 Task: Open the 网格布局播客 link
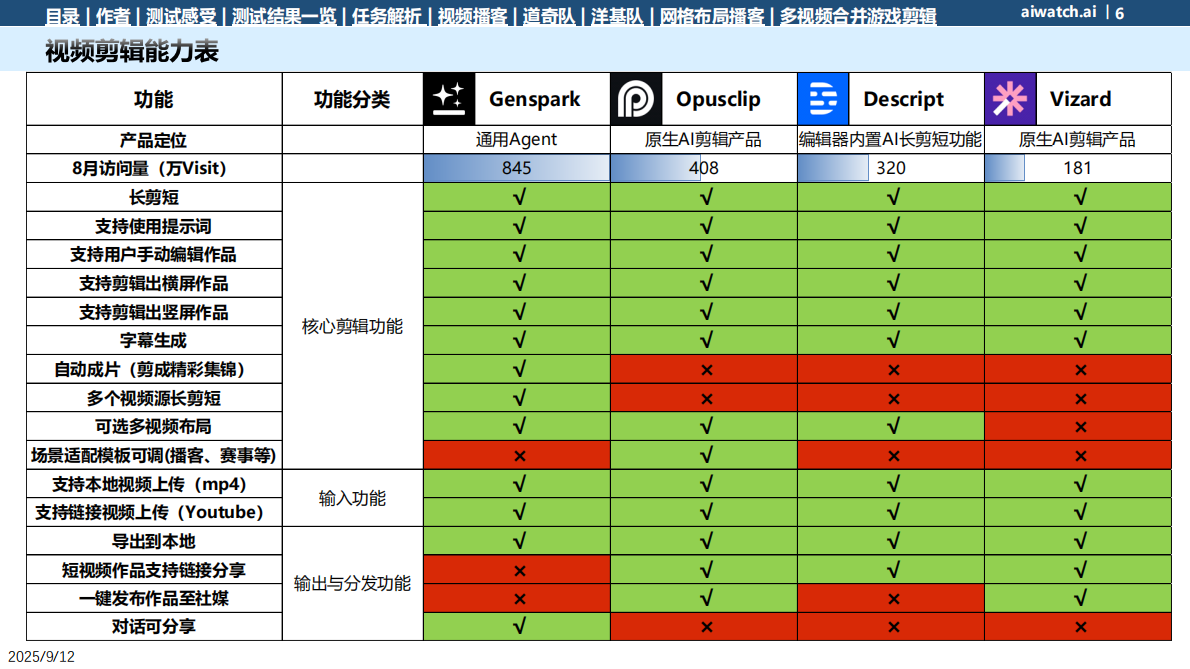712,16
